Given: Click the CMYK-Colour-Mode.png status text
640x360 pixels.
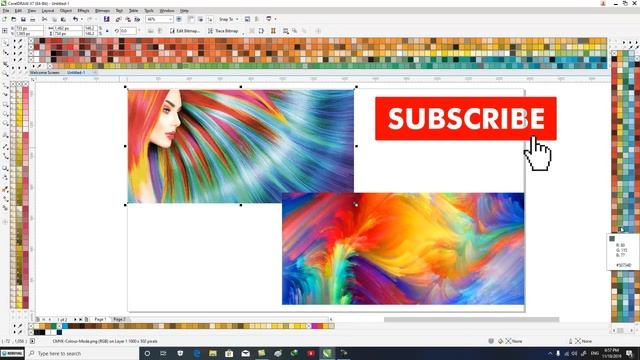Looking at the screenshot, I should 105,341.
